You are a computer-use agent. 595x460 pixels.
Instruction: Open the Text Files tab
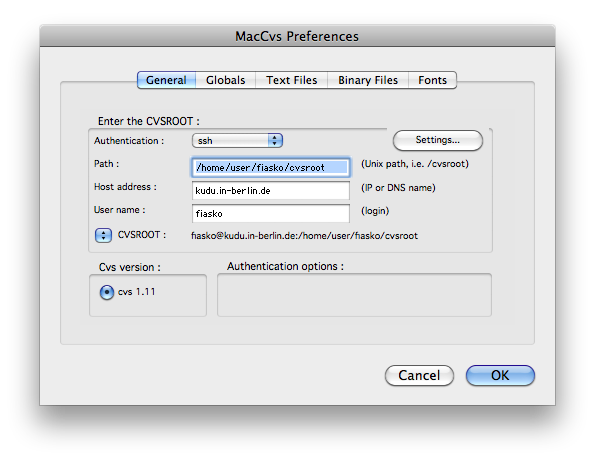291,80
